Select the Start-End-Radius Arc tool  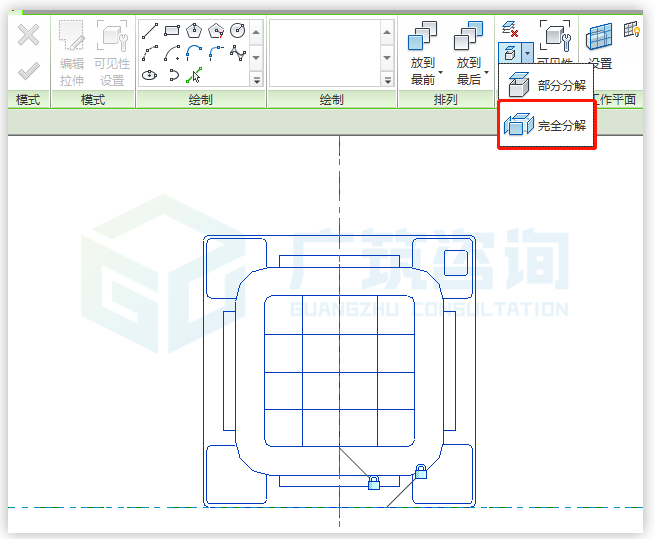pyautogui.click(x=150, y=53)
